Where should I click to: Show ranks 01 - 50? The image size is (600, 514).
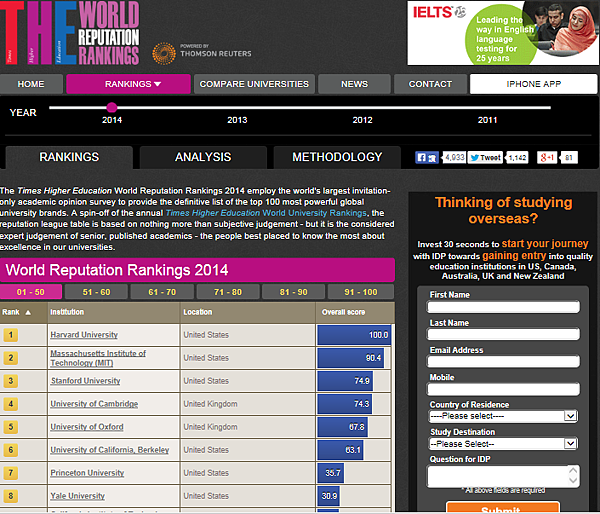click(31, 292)
